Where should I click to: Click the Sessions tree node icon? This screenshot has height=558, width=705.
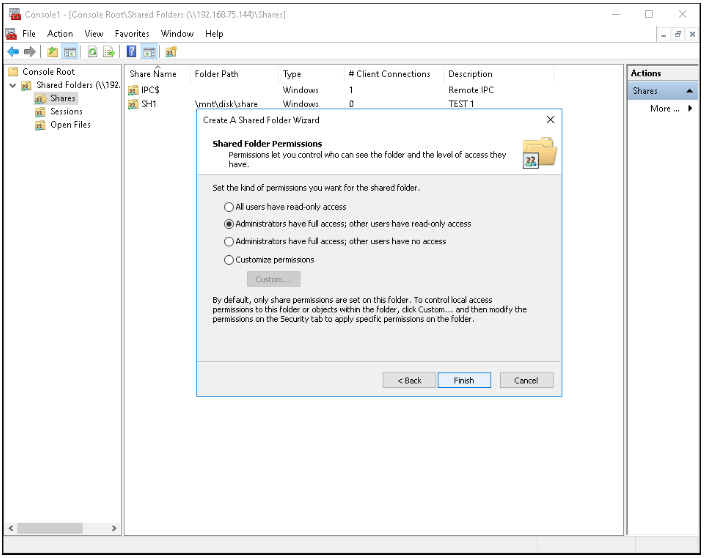tap(40, 112)
